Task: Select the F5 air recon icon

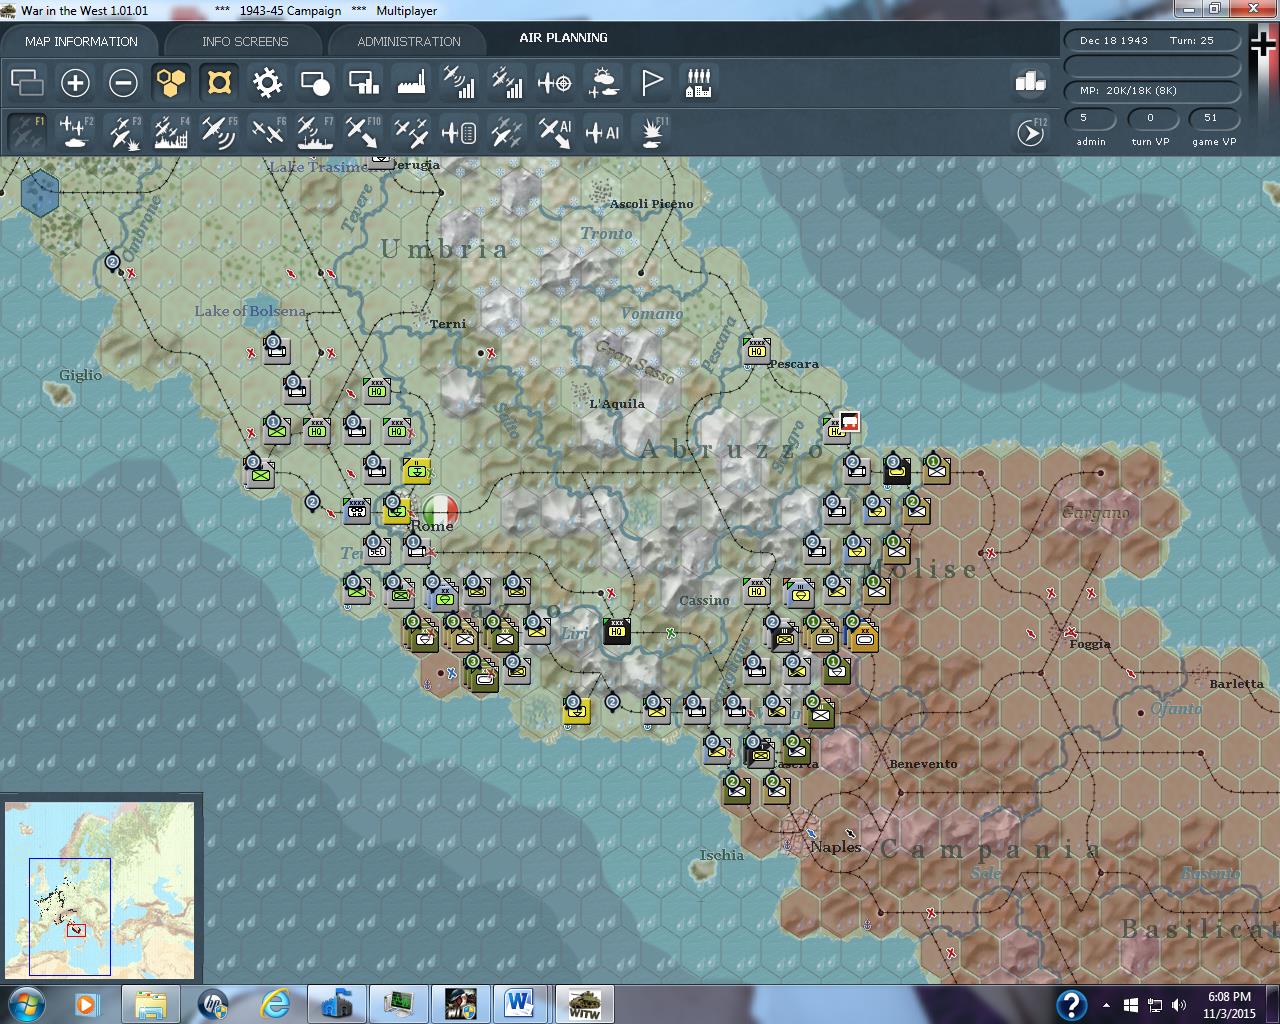Action: coord(219,131)
